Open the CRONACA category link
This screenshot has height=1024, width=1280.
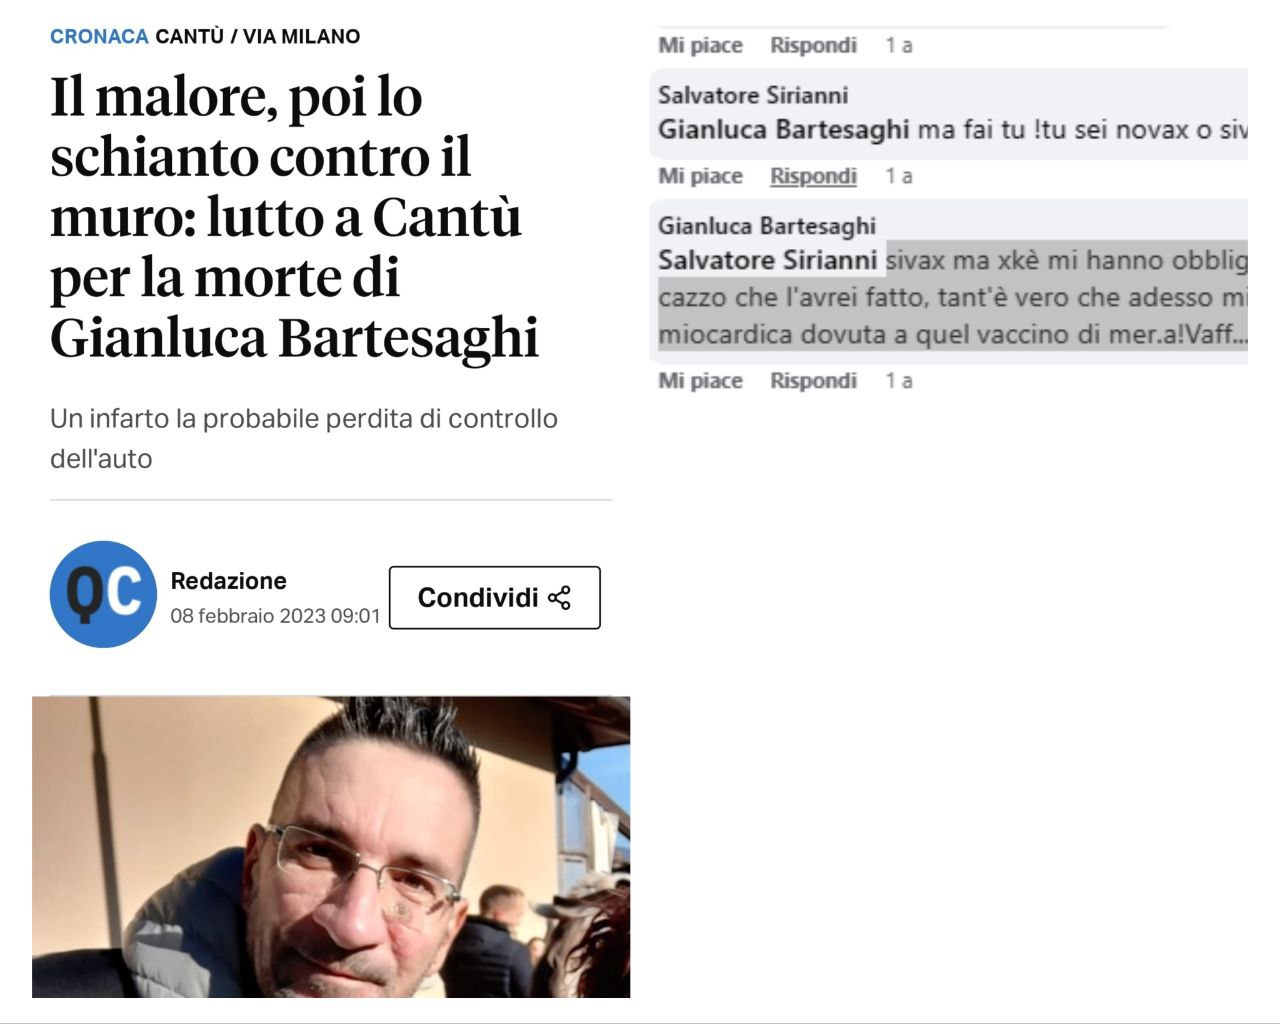pos(99,36)
